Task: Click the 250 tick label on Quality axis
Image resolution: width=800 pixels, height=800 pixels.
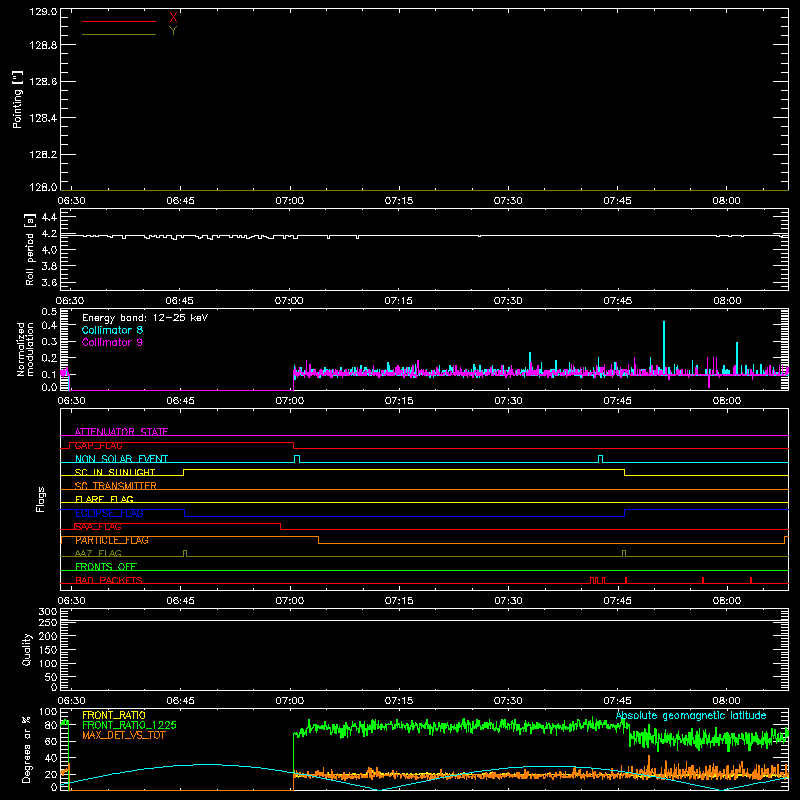Action: pos(47,622)
